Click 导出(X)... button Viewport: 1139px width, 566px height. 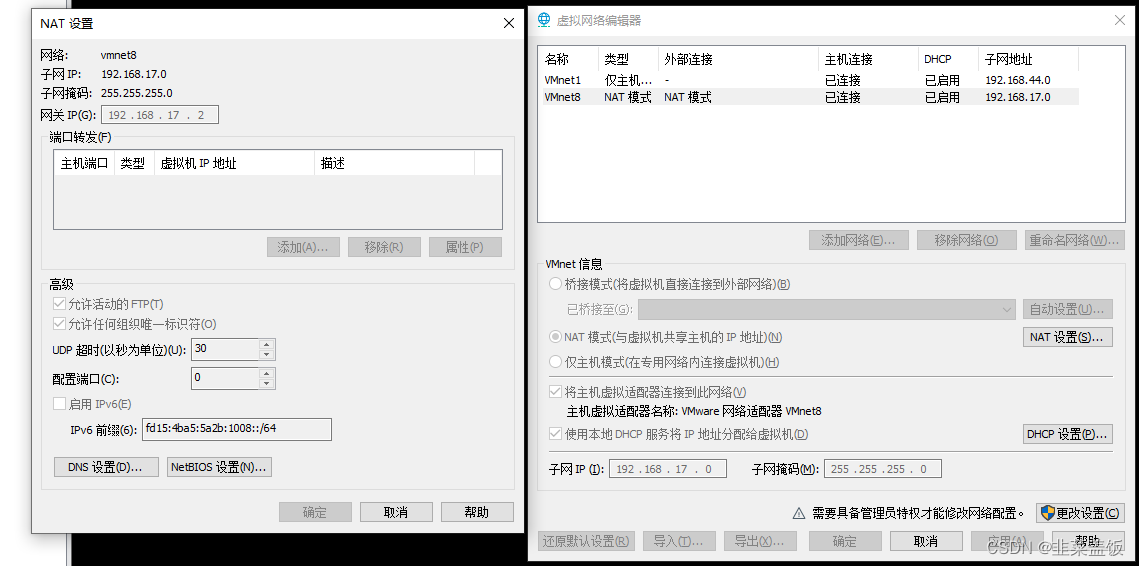coord(760,541)
